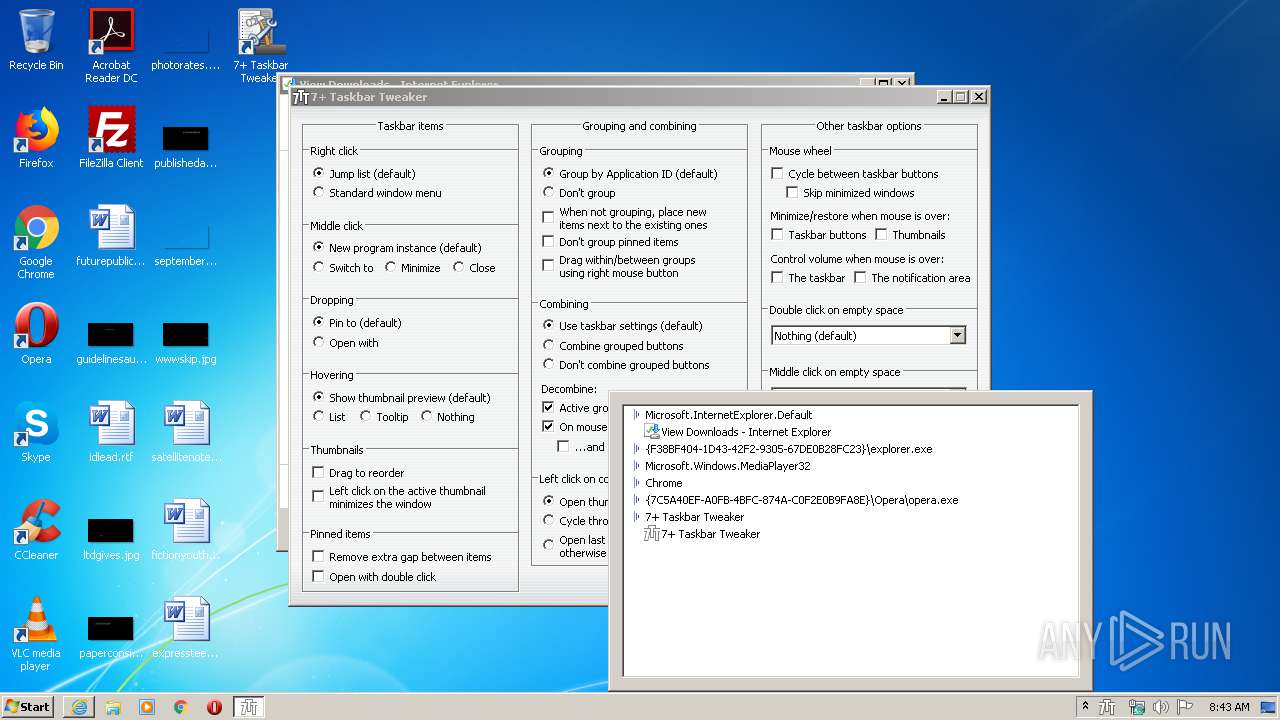
Task: Click Internet Explorer taskbar icon
Action: pos(79,707)
